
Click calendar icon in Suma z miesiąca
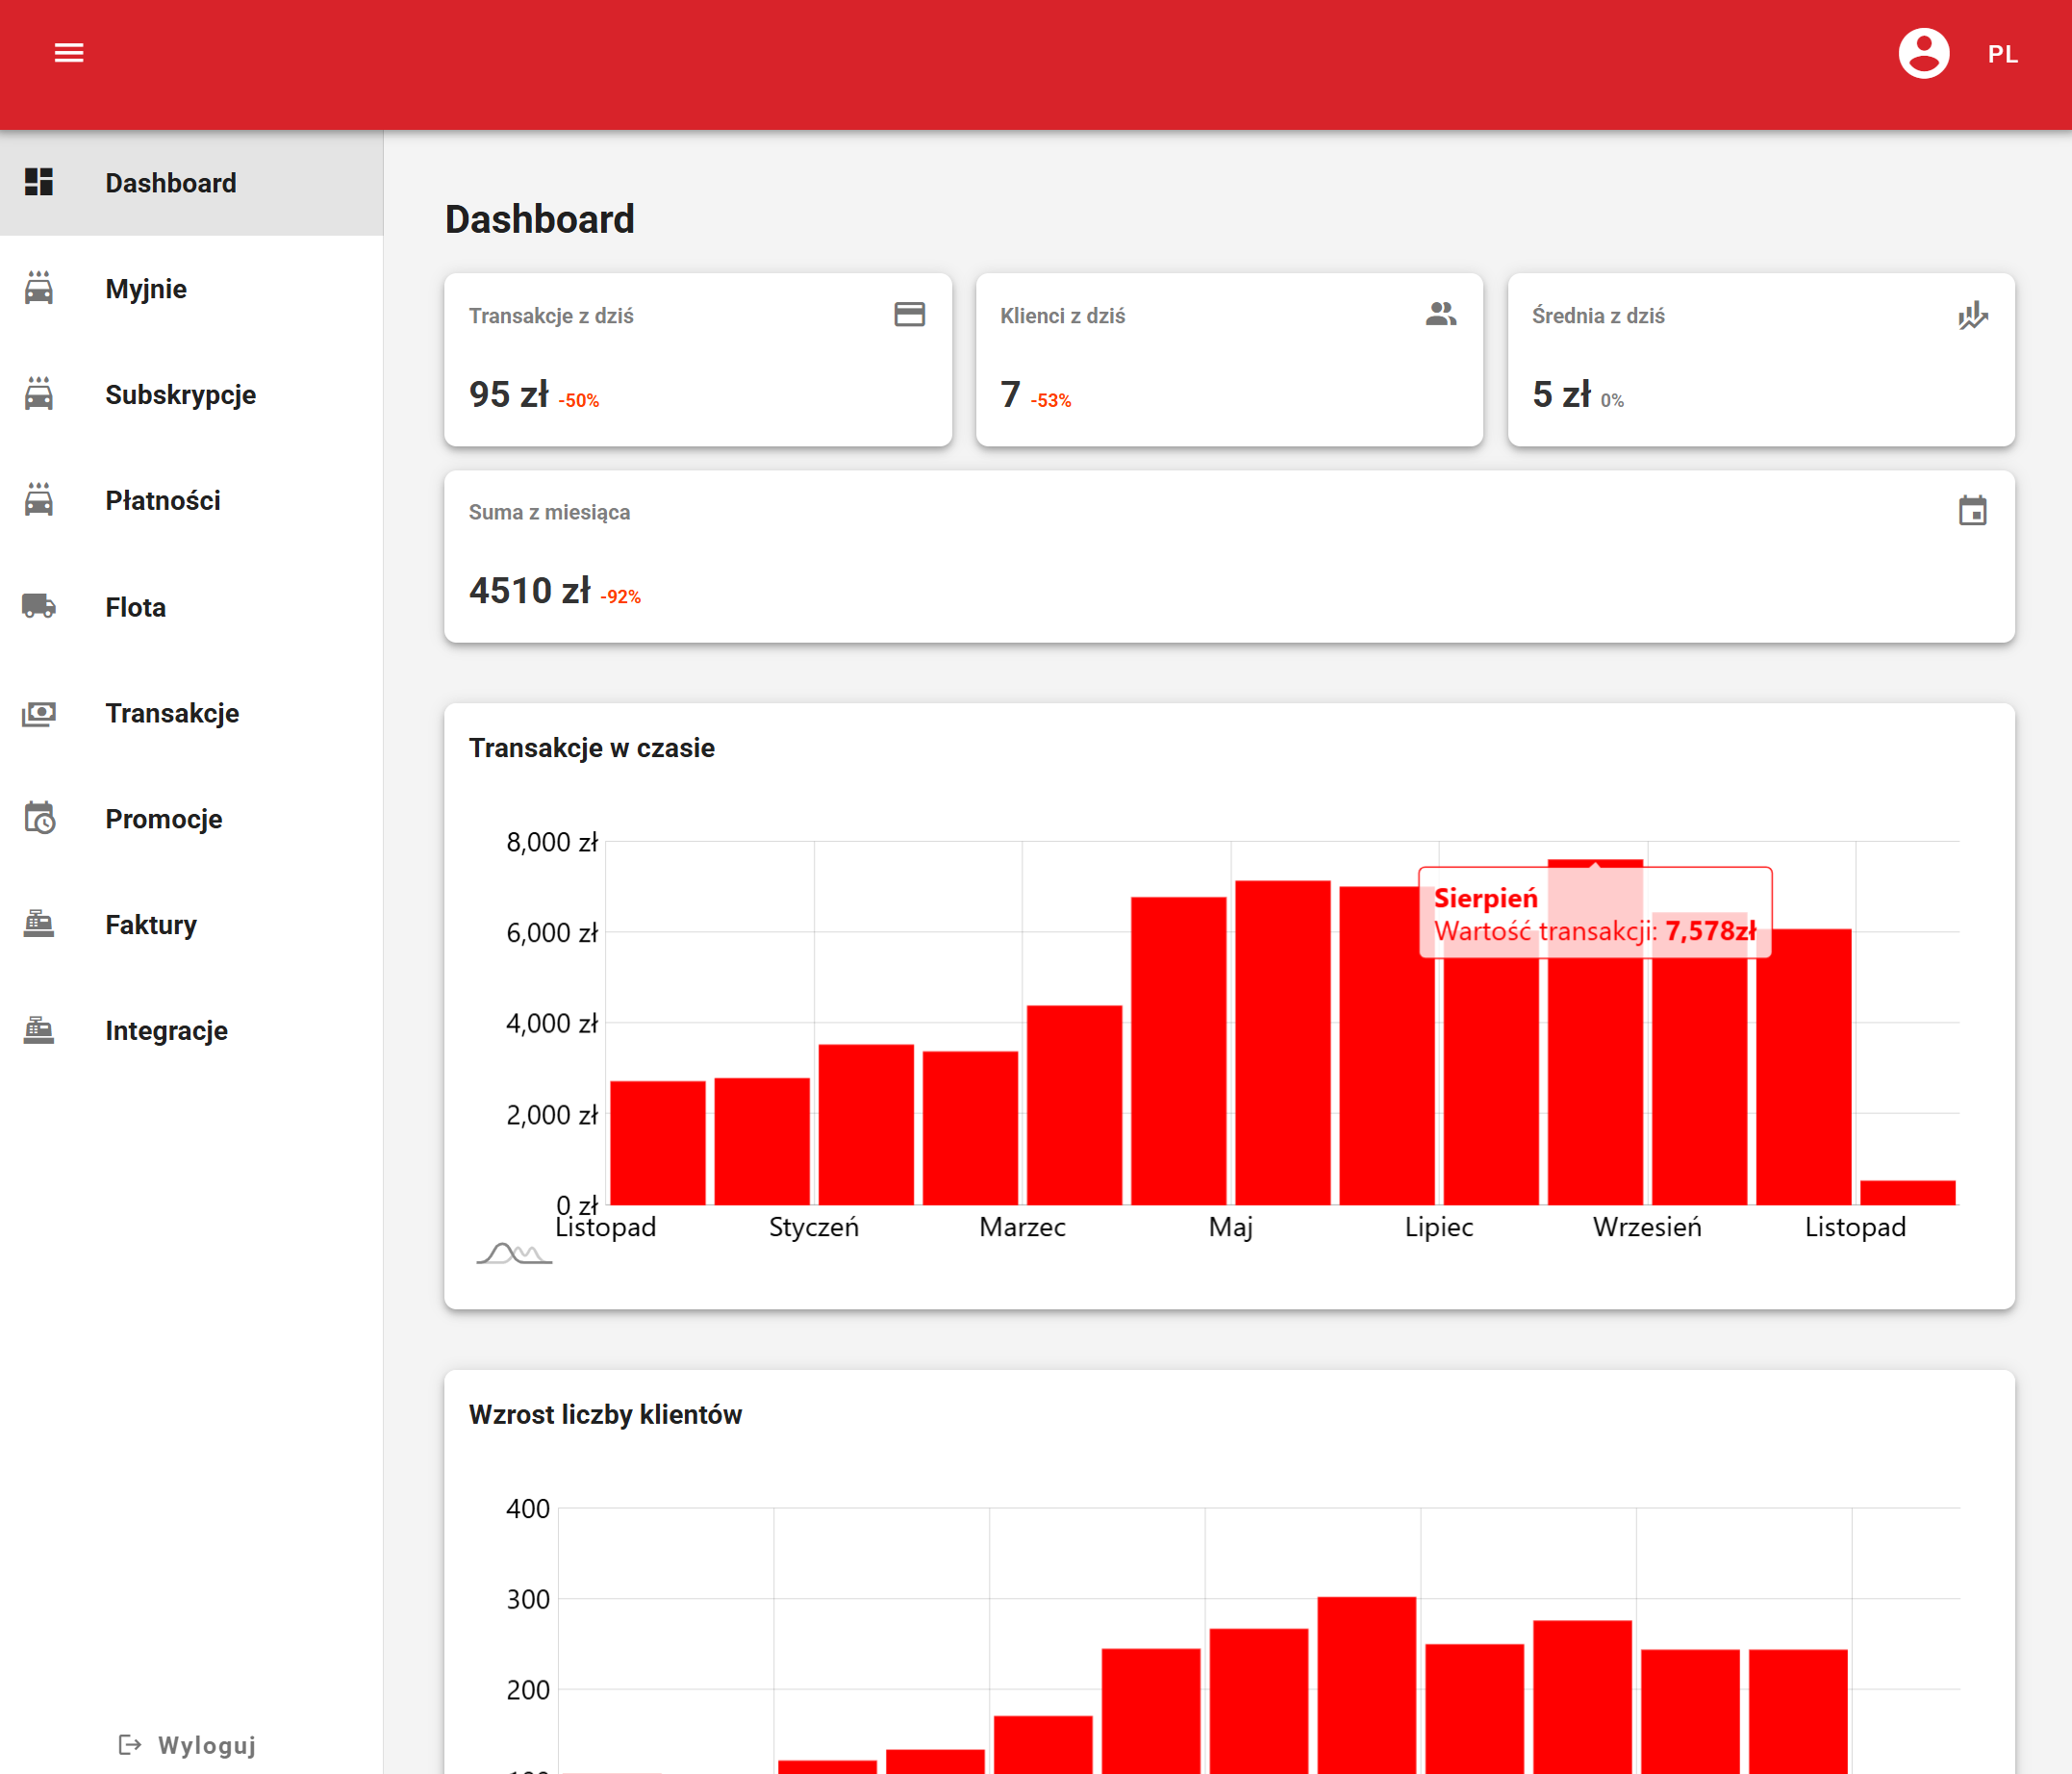pyautogui.click(x=1972, y=511)
